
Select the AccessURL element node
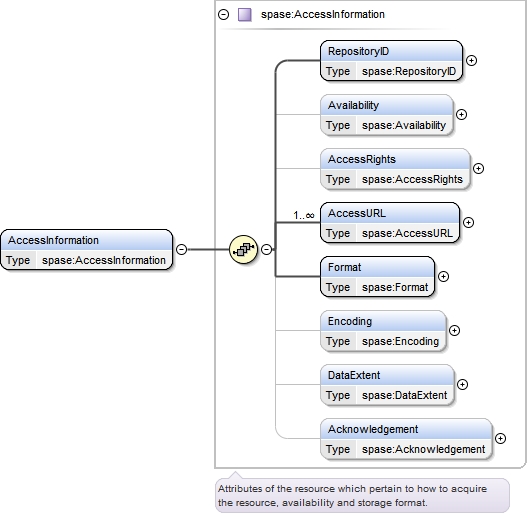point(390,223)
